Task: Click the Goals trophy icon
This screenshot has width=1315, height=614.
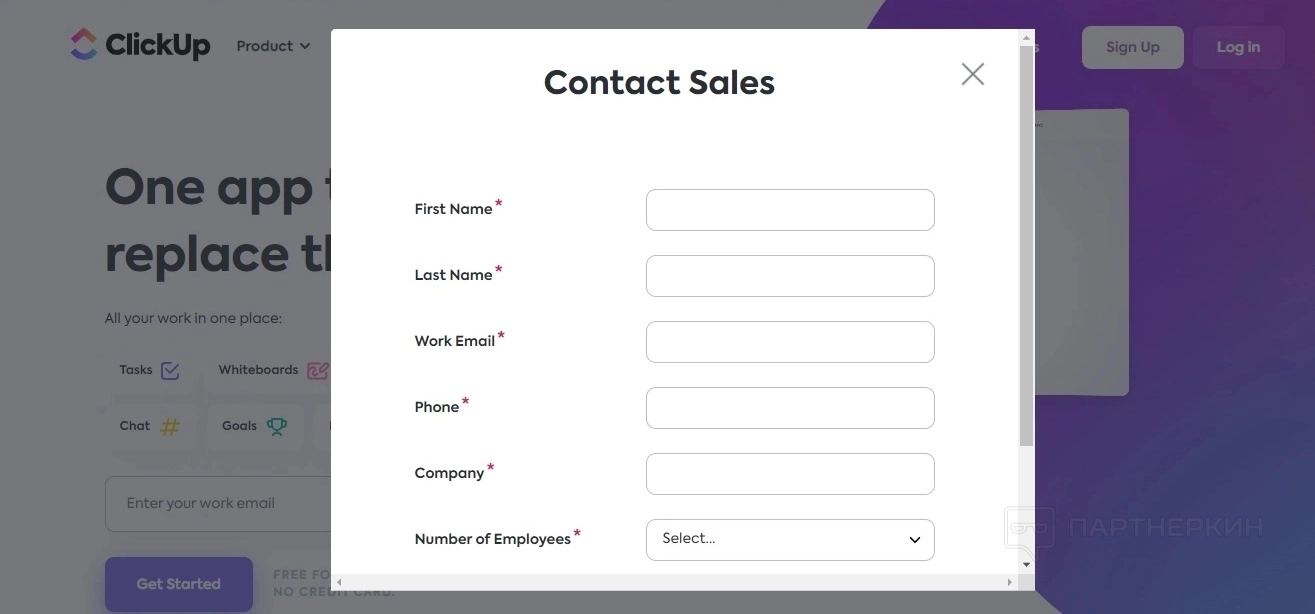Action: [x=277, y=427]
